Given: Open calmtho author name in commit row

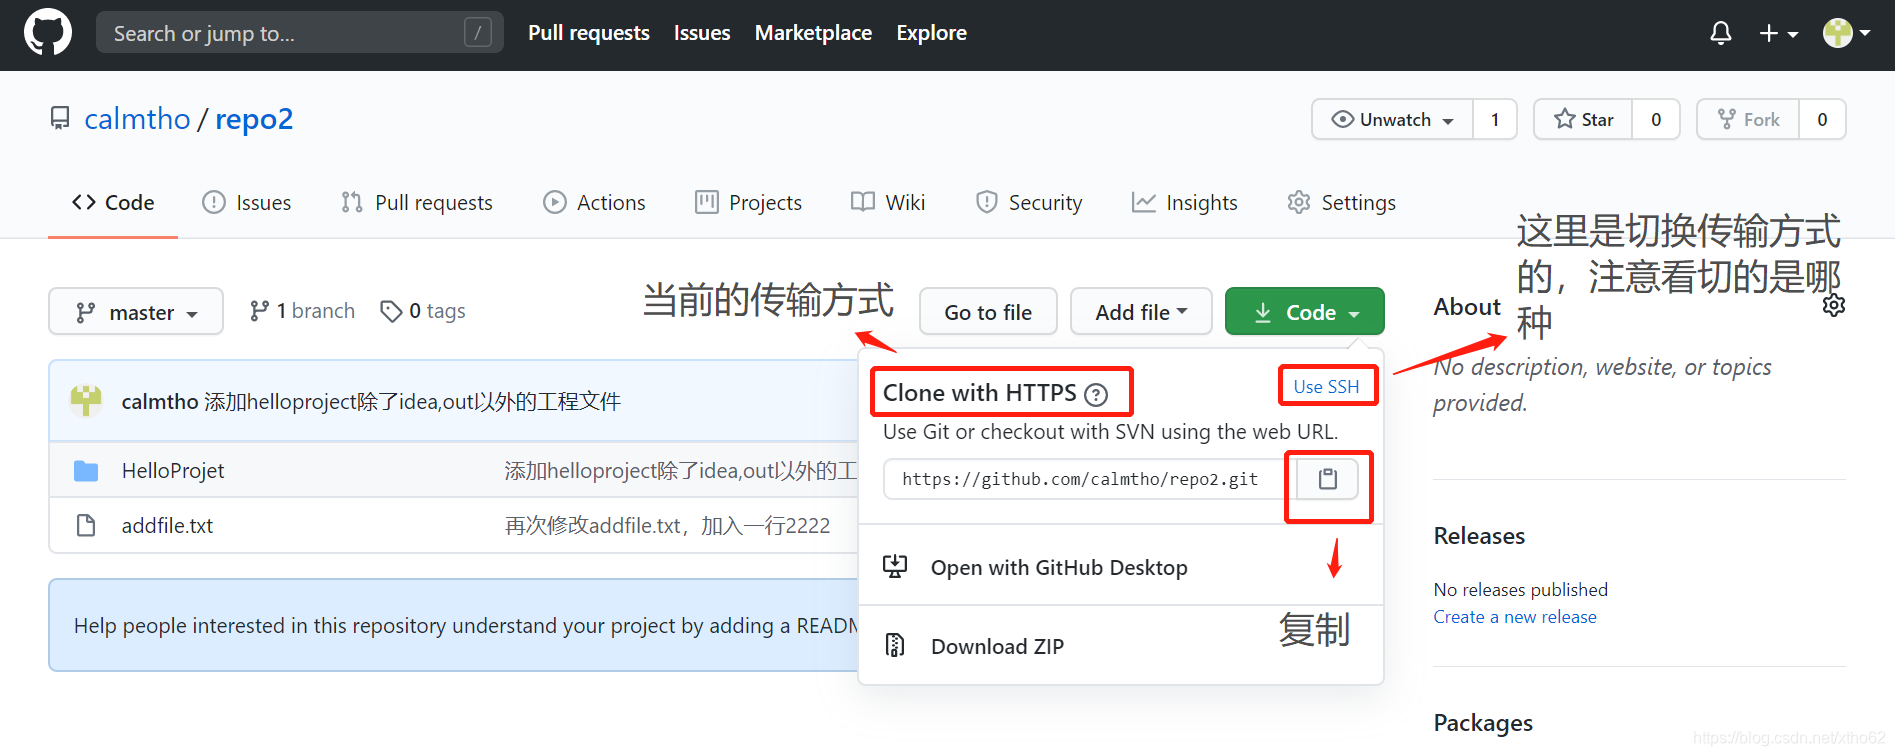Looking at the screenshot, I should pyautogui.click(x=160, y=402).
